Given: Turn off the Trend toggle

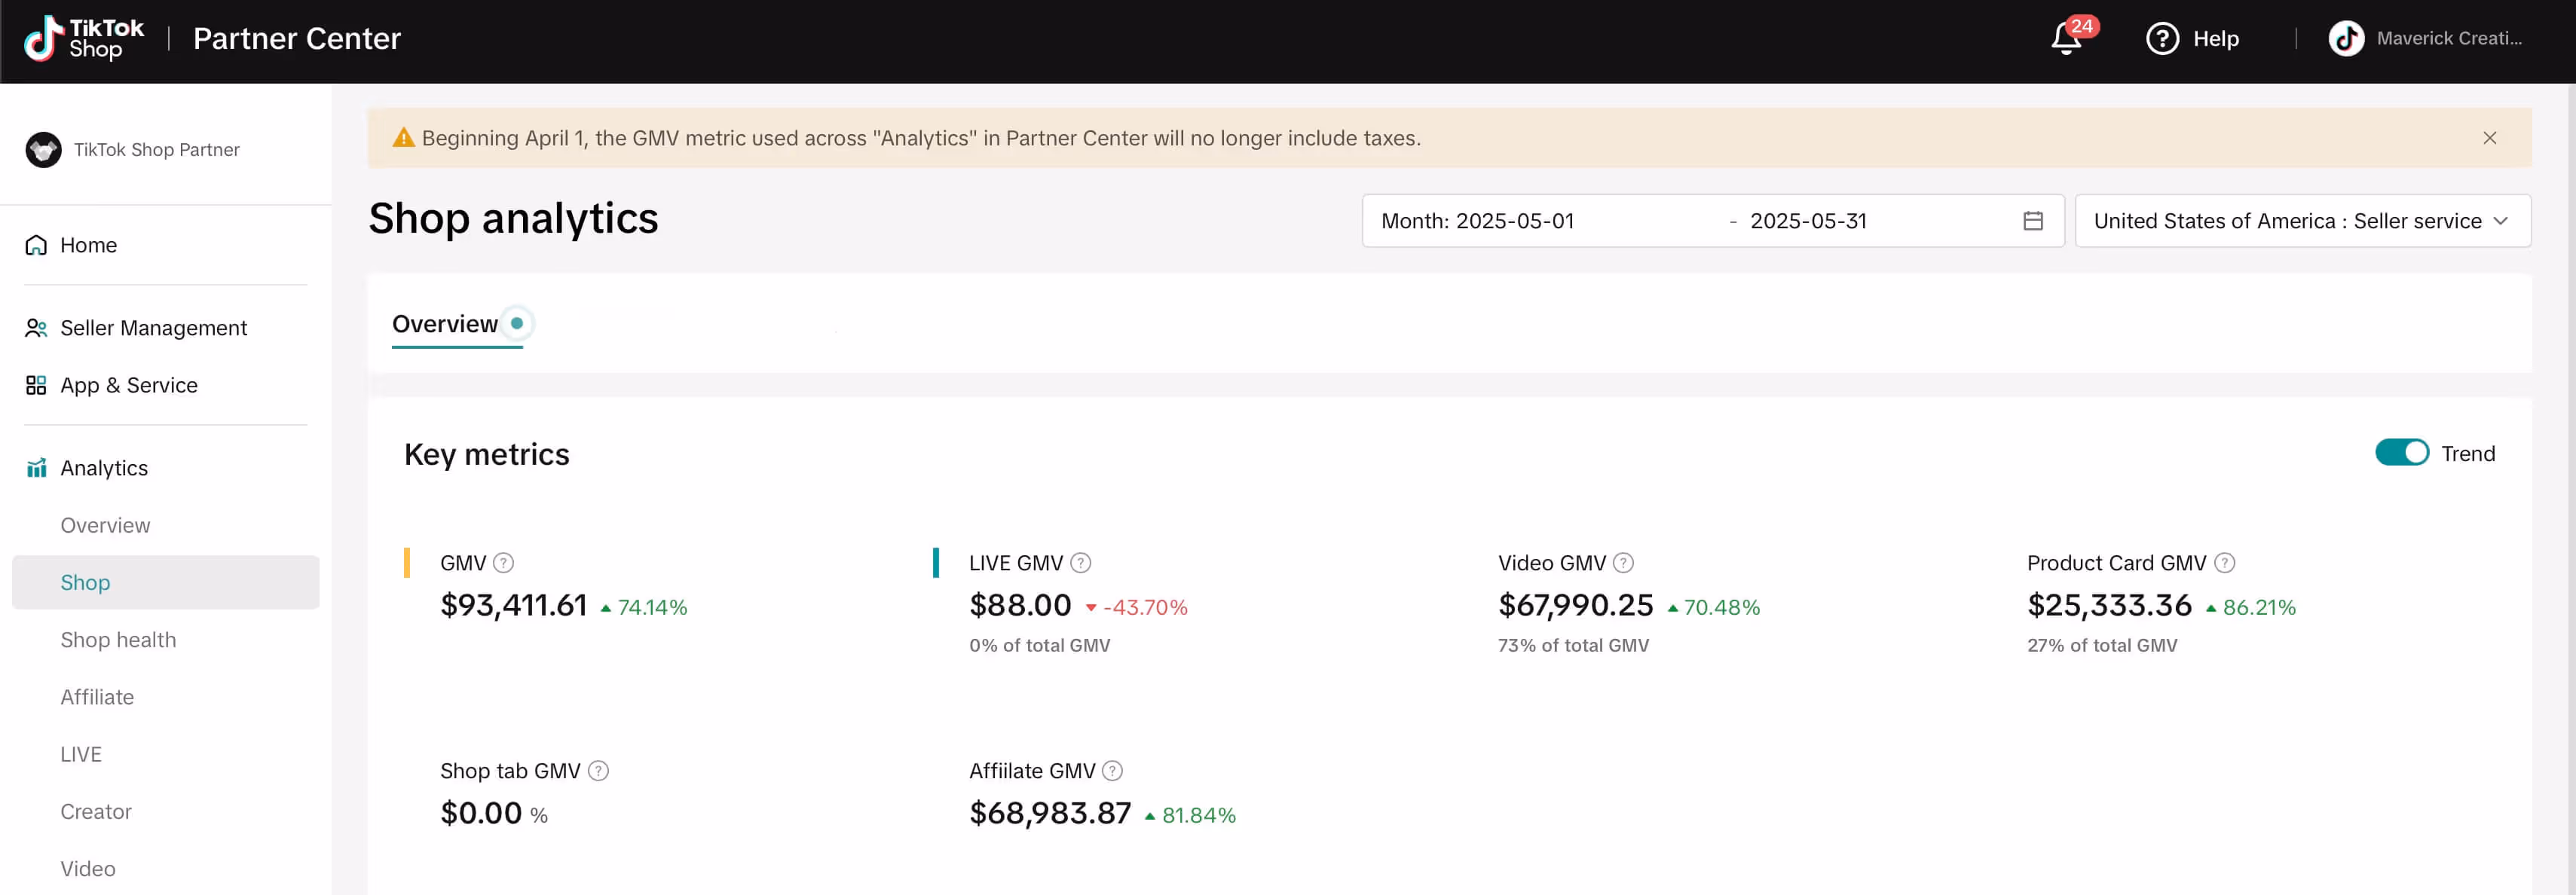Looking at the screenshot, I should click(x=2401, y=453).
